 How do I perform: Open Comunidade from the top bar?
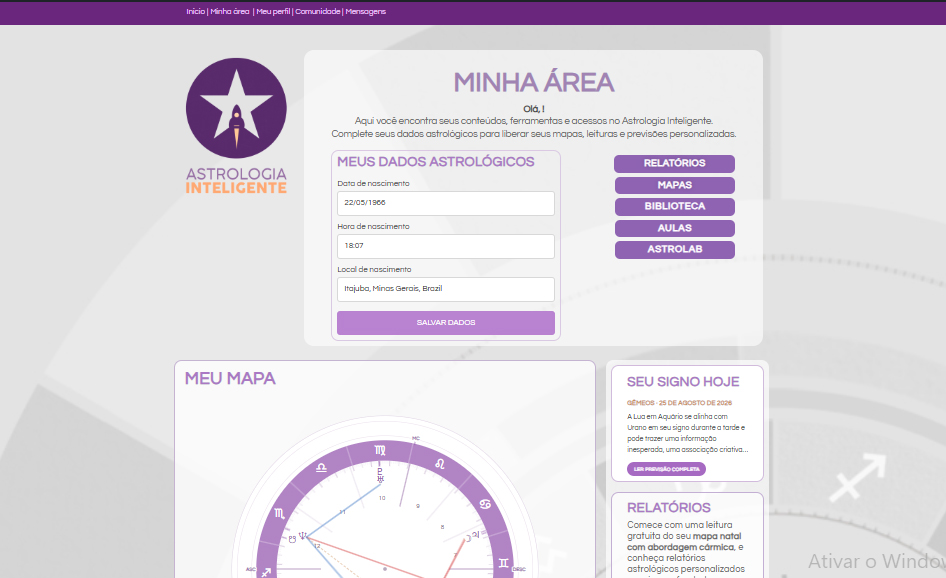(x=318, y=11)
